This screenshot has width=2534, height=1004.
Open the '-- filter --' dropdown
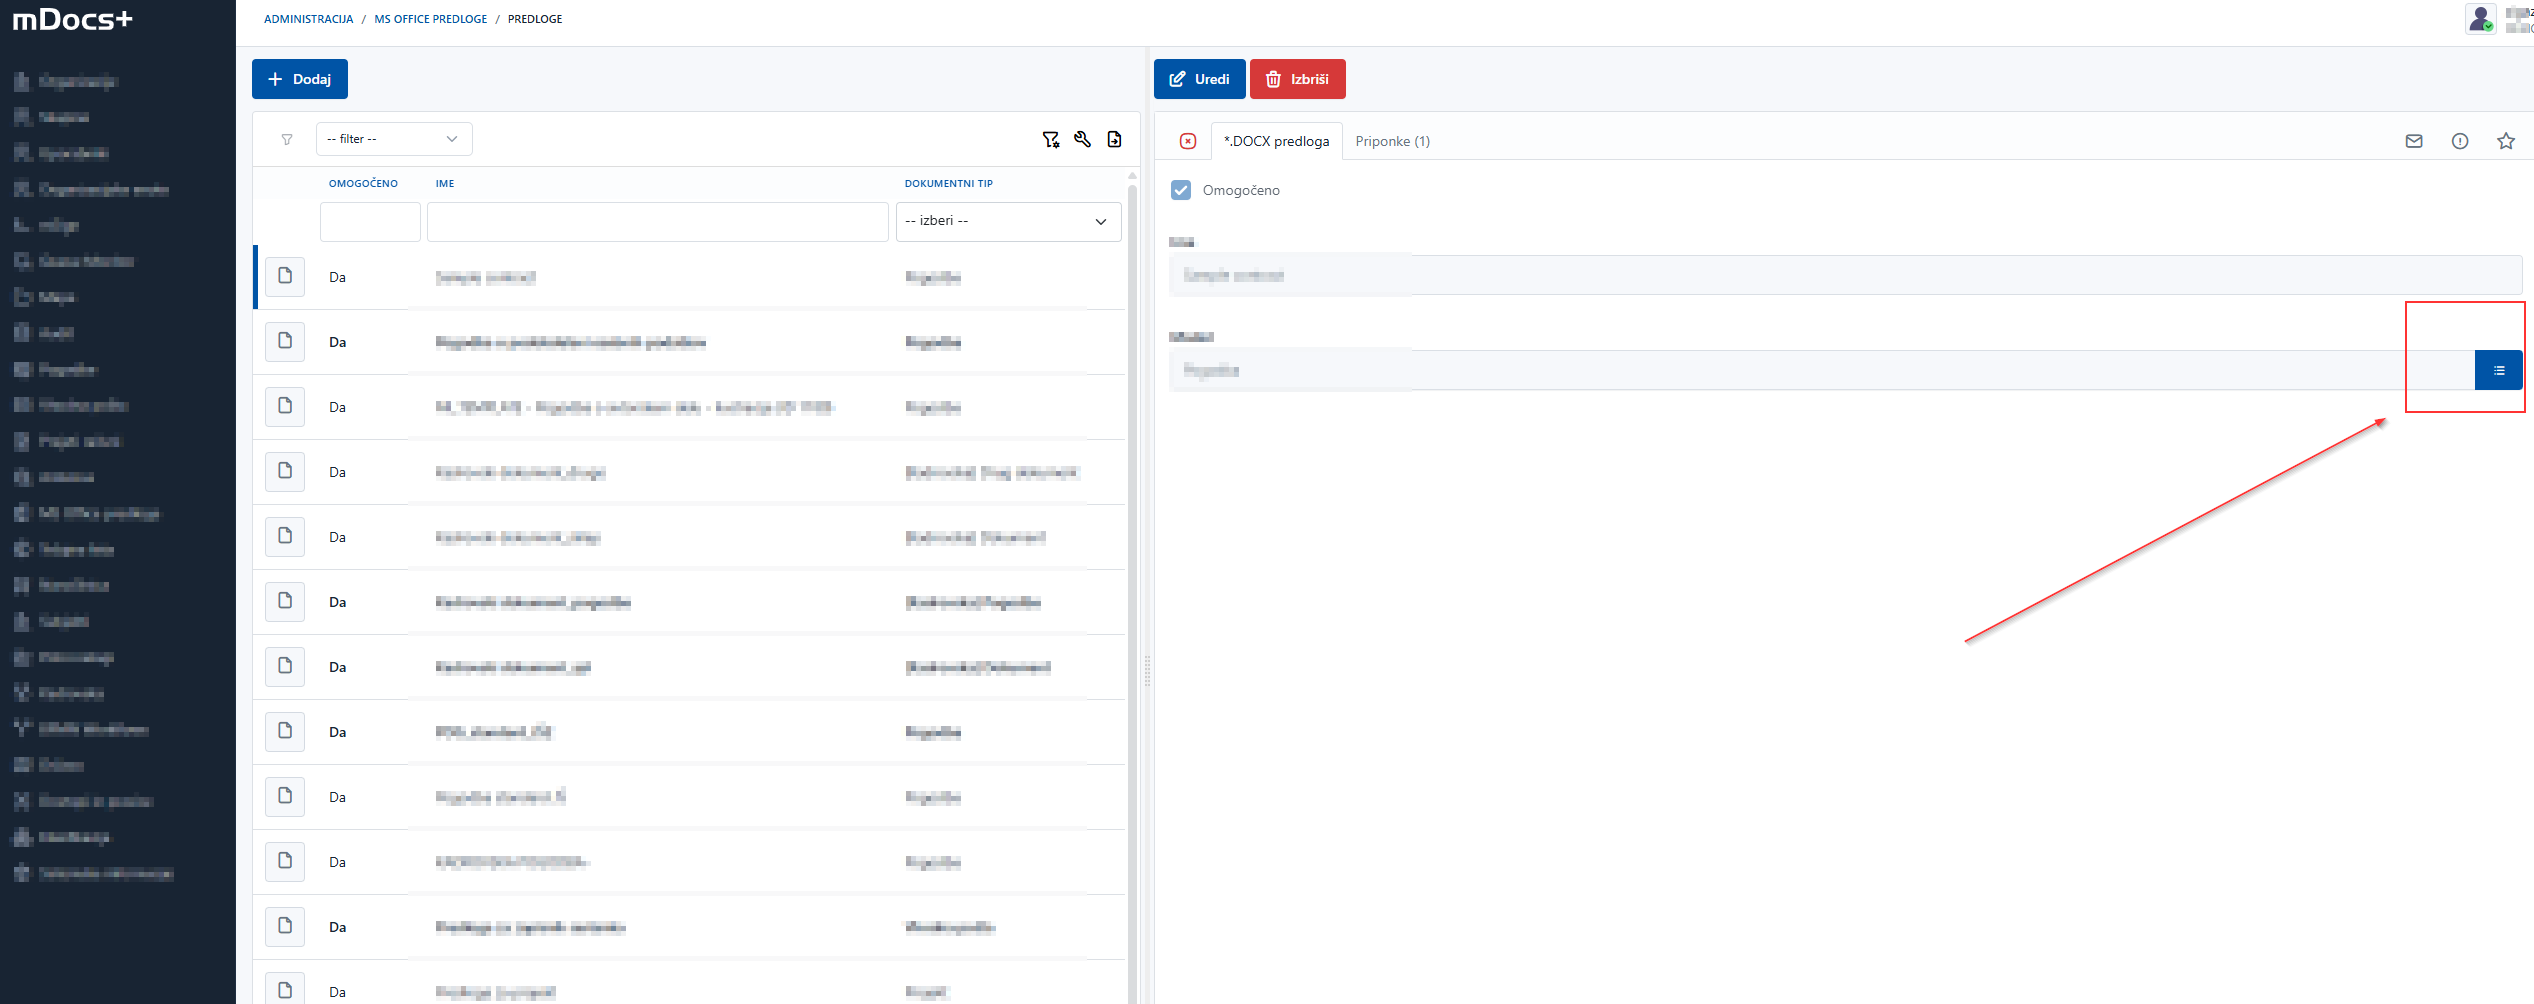(x=394, y=139)
